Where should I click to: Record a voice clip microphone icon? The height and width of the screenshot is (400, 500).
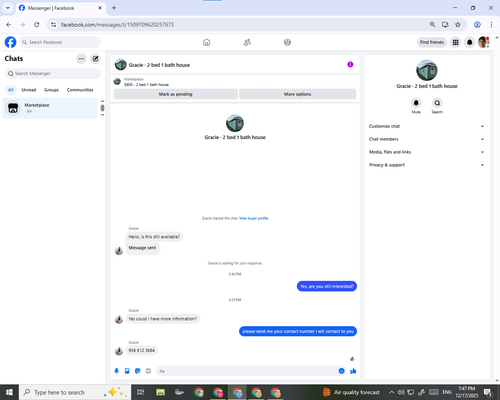point(116,371)
